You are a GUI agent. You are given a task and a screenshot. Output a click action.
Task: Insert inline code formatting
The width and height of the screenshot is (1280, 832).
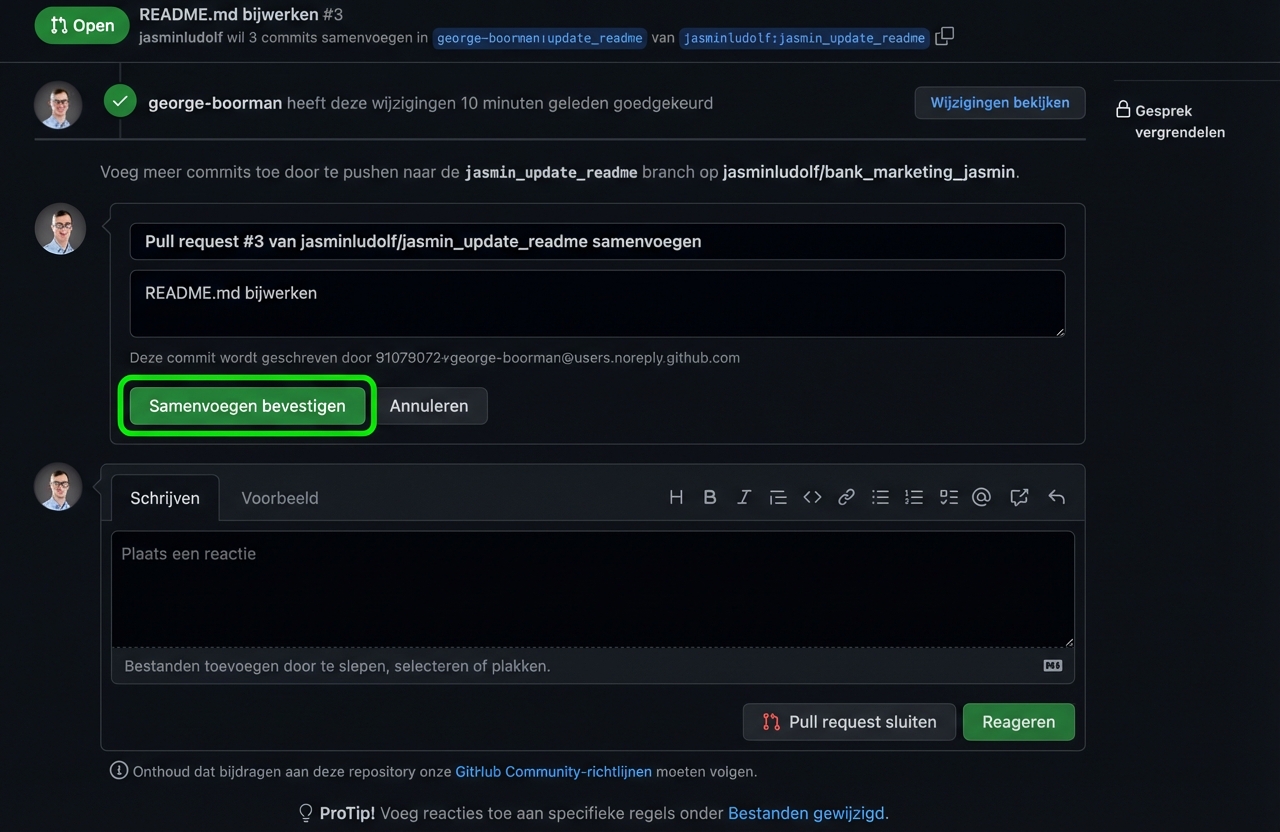pos(812,497)
